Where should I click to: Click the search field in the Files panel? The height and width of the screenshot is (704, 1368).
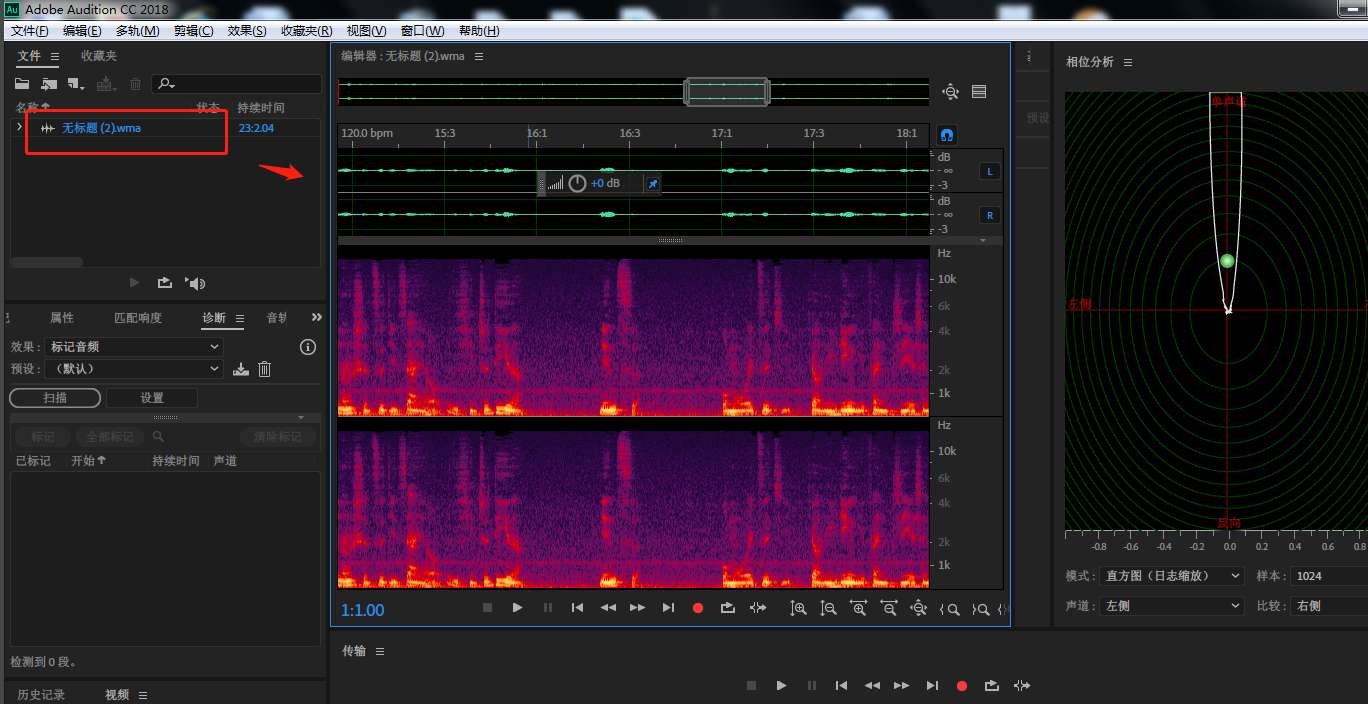245,84
